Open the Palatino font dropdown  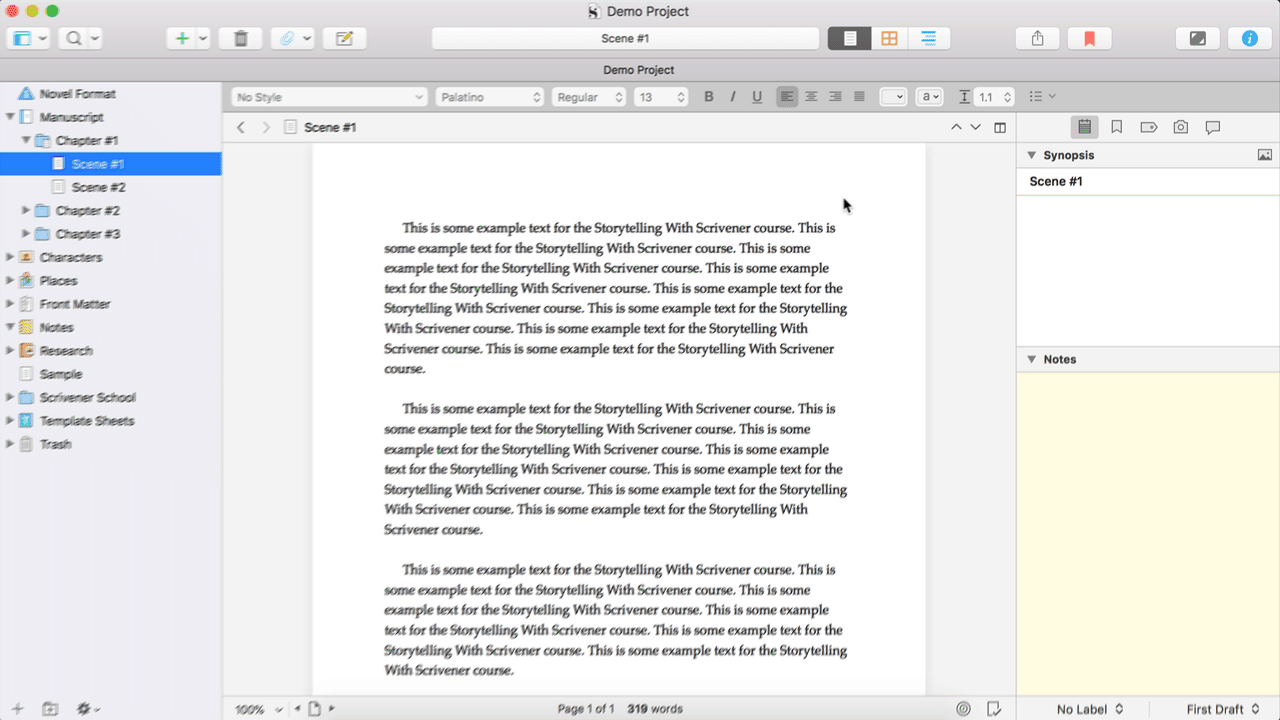[489, 97]
